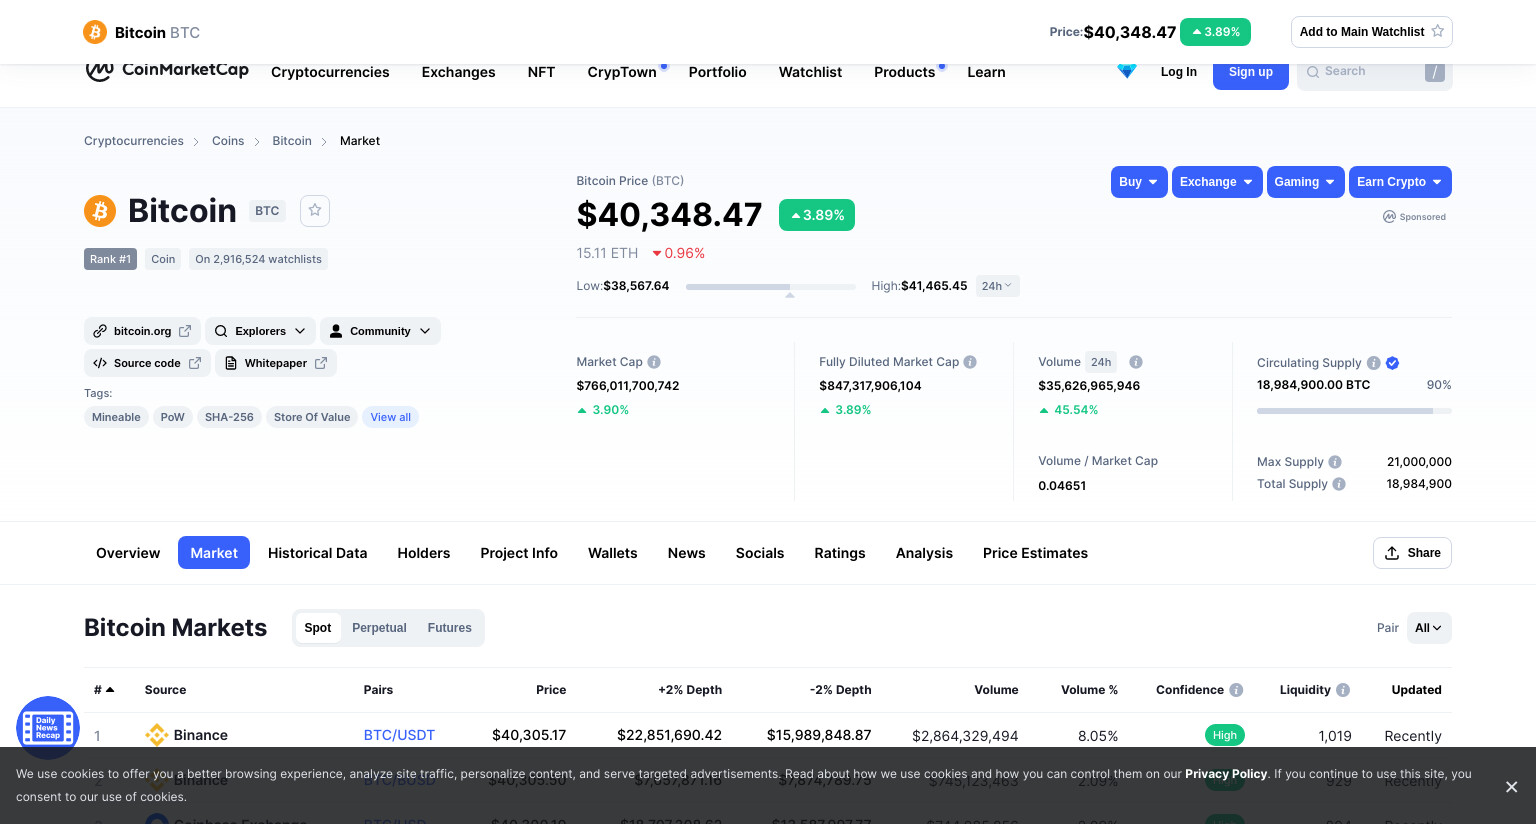Click the Add to Main Watchlist button
The height and width of the screenshot is (824, 1536).
(1372, 32)
